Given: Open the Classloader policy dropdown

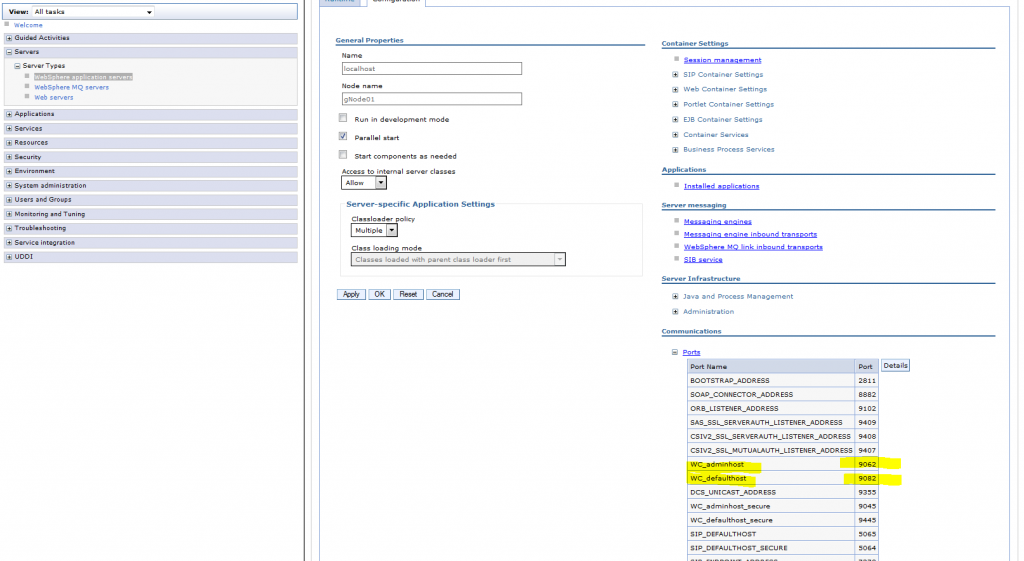Looking at the screenshot, I should coord(374,231).
